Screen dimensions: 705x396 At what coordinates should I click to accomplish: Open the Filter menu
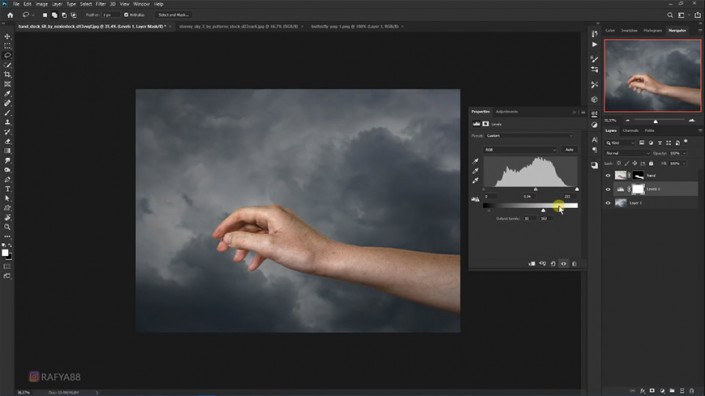pos(100,4)
